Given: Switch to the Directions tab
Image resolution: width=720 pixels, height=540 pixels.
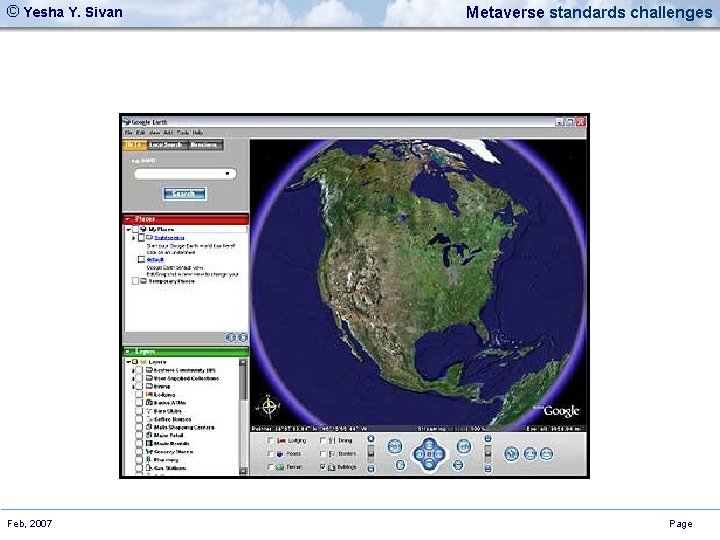Looking at the screenshot, I should [204, 145].
